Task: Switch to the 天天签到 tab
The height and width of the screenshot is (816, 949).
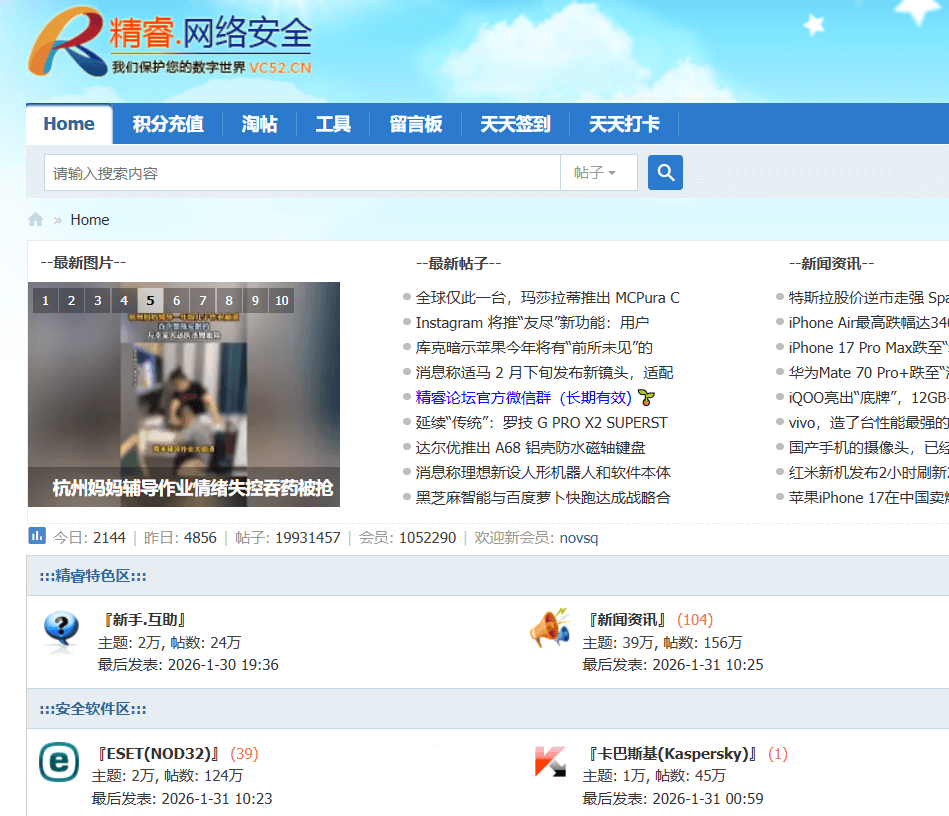Action: tap(515, 124)
